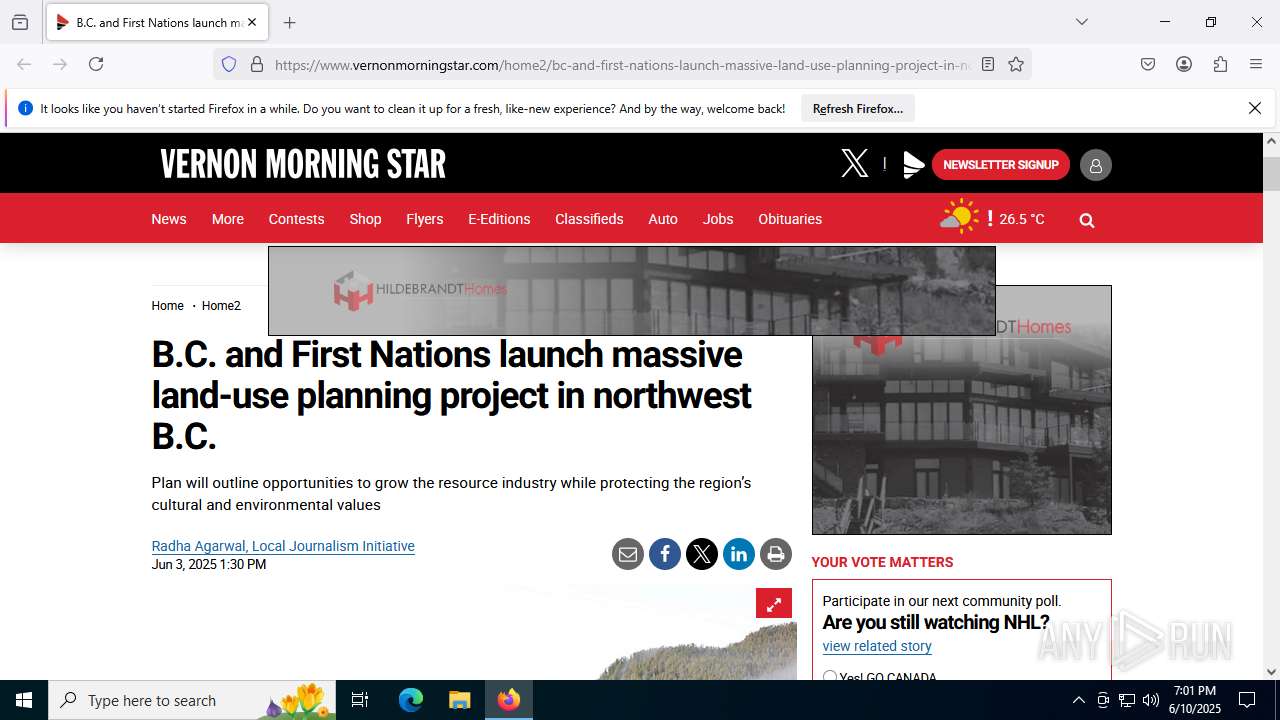This screenshot has width=1280, height=720.
Task: Toggle reader view in the address bar
Action: point(988,64)
